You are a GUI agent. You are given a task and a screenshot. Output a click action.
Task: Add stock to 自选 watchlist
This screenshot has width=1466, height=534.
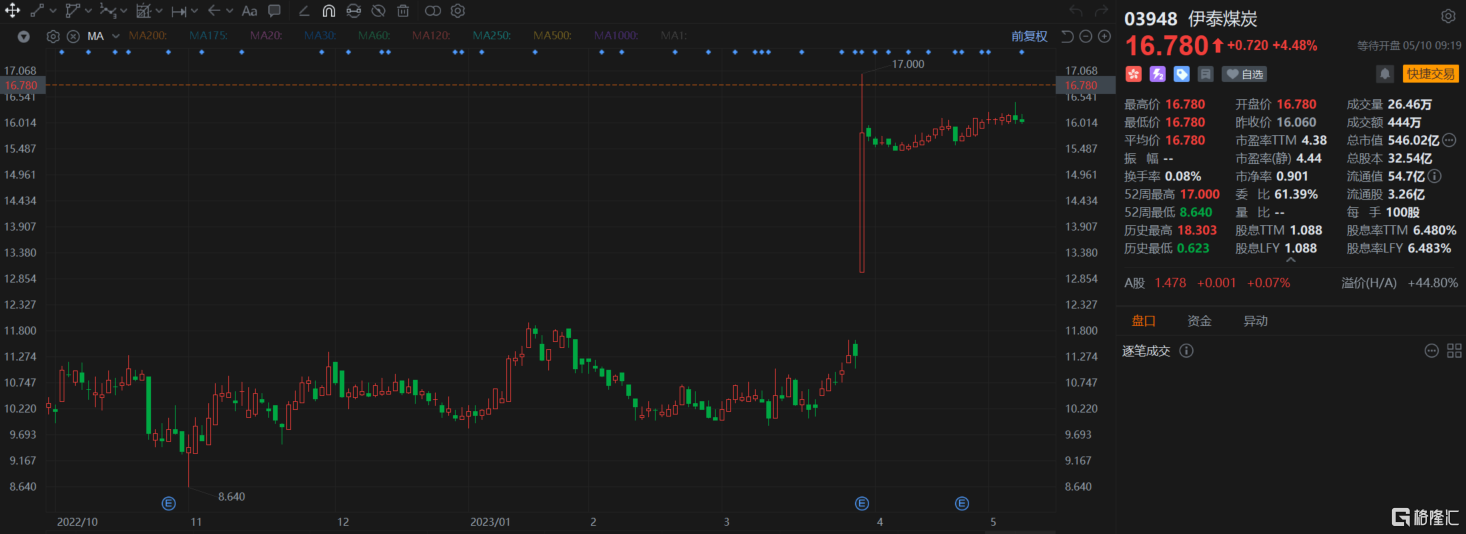pos(1245,74)
